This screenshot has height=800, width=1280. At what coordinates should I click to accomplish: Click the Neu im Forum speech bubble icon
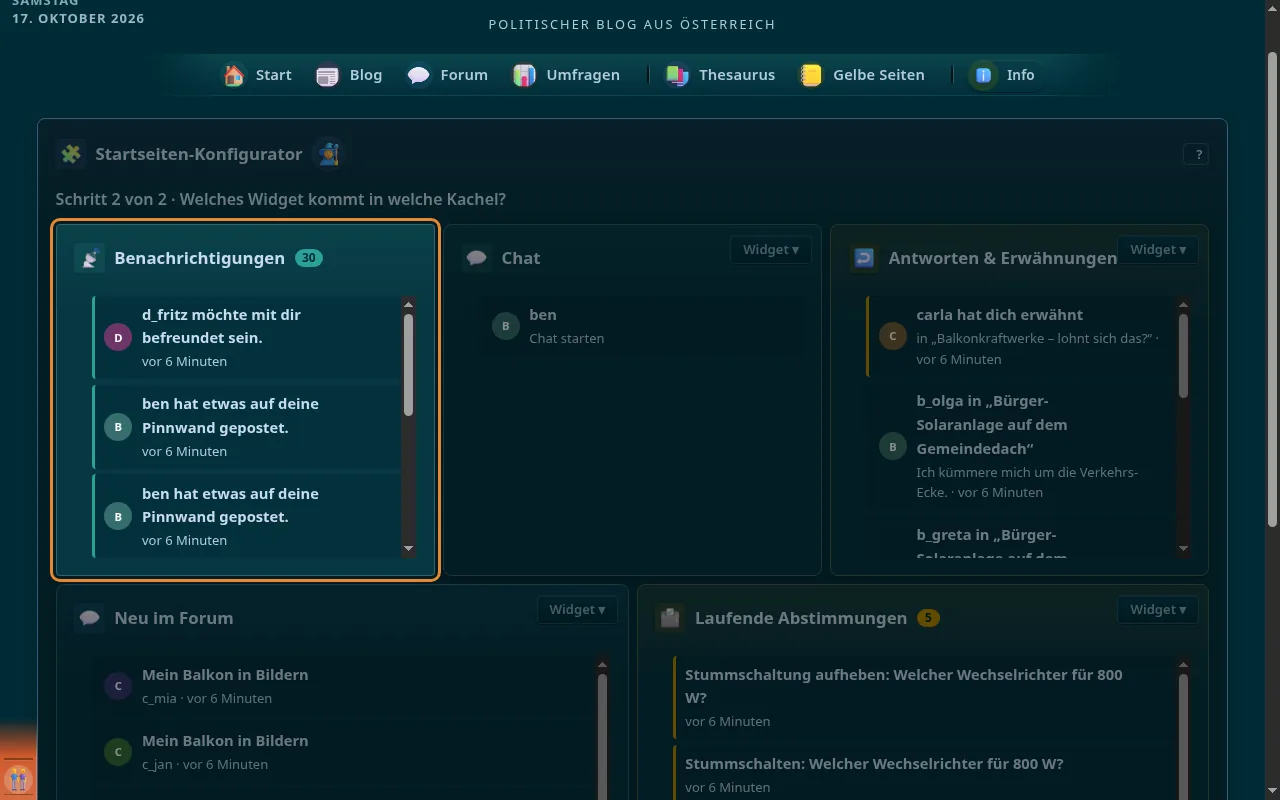click(90, 618)
